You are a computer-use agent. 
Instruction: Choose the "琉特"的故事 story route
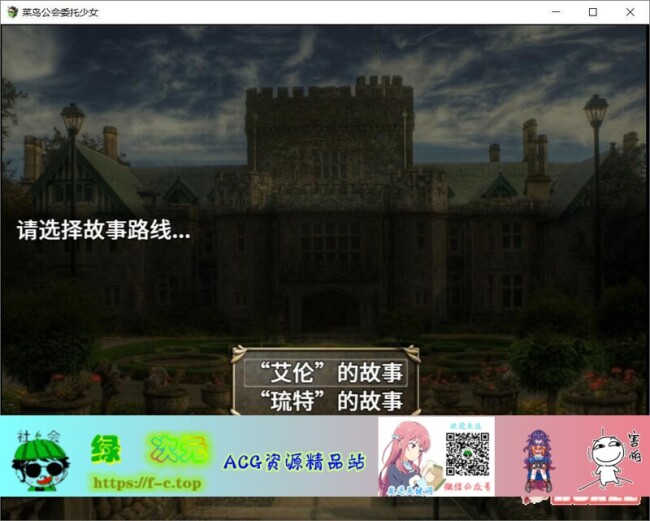331,401
